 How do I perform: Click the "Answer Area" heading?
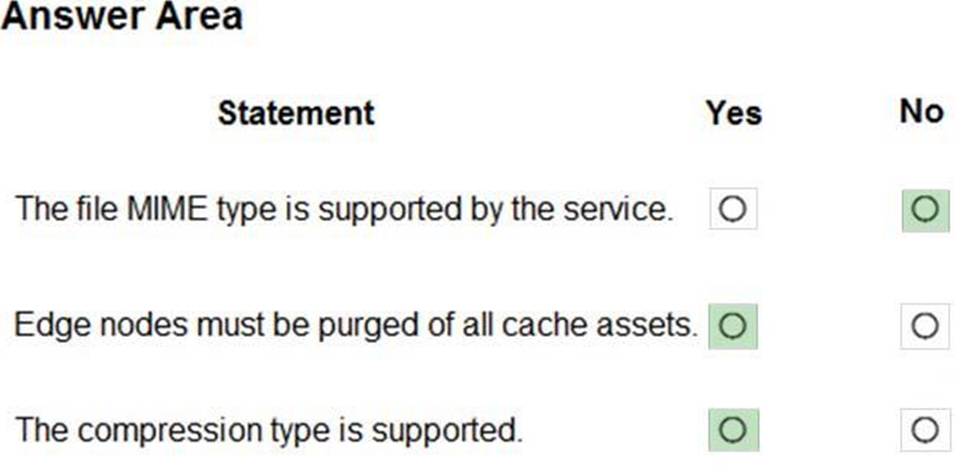pos(122,16)
